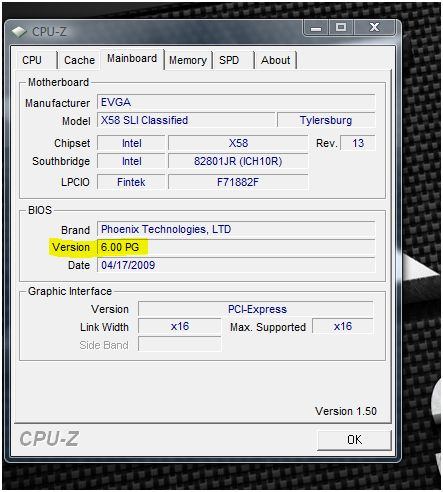
Task: Click the Southbridge label
Action: coord(61,161)
